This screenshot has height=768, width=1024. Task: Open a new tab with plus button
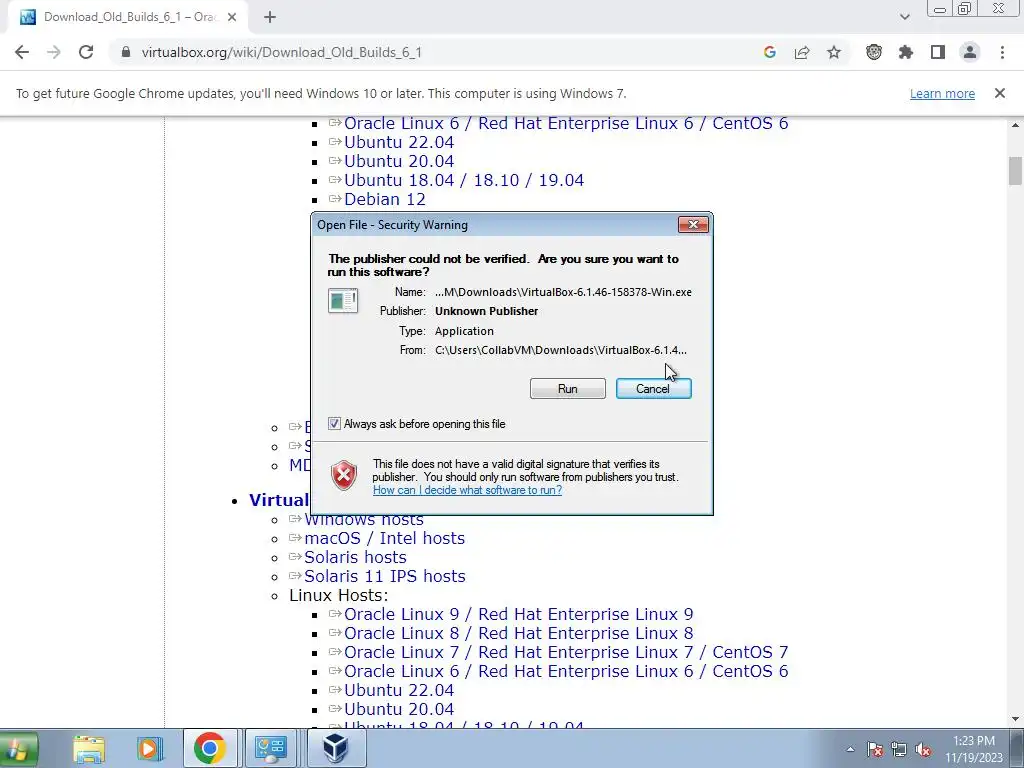(x=270, y=17)
